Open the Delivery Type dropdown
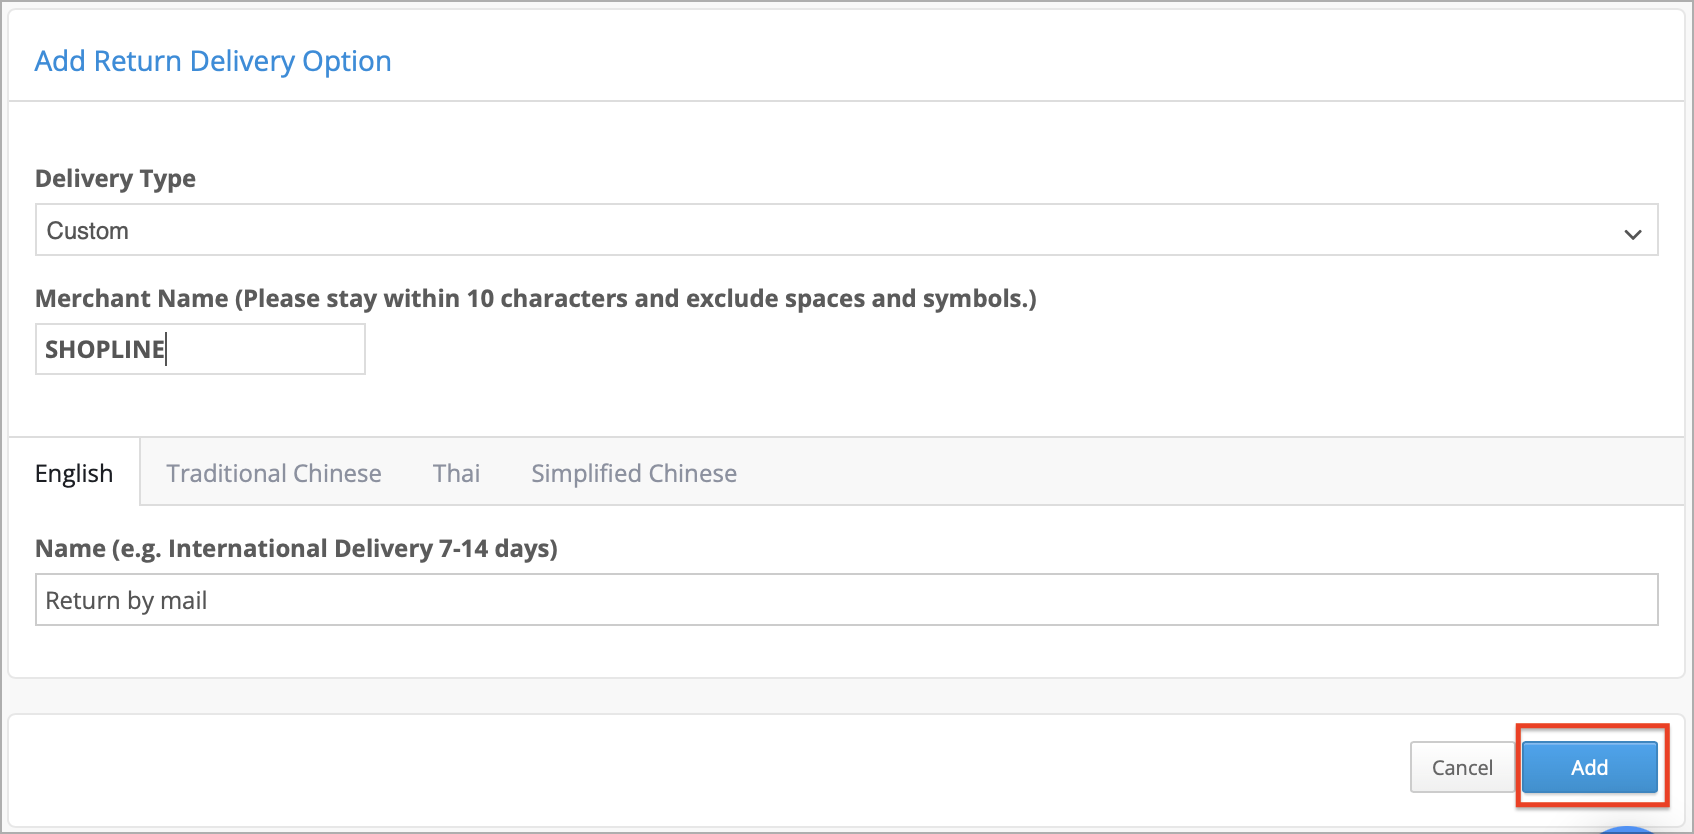This screenshot has width=1694, height=834. pos(846,230)
